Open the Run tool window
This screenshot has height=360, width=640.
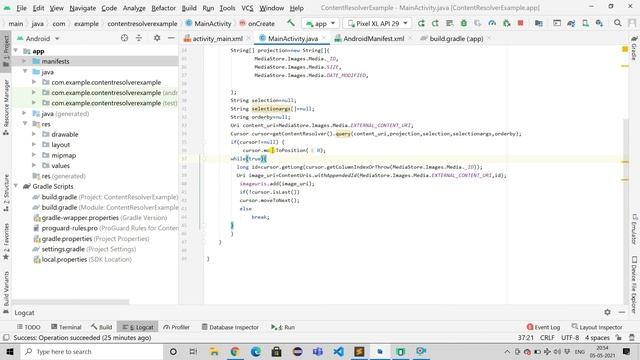point(283,327)
